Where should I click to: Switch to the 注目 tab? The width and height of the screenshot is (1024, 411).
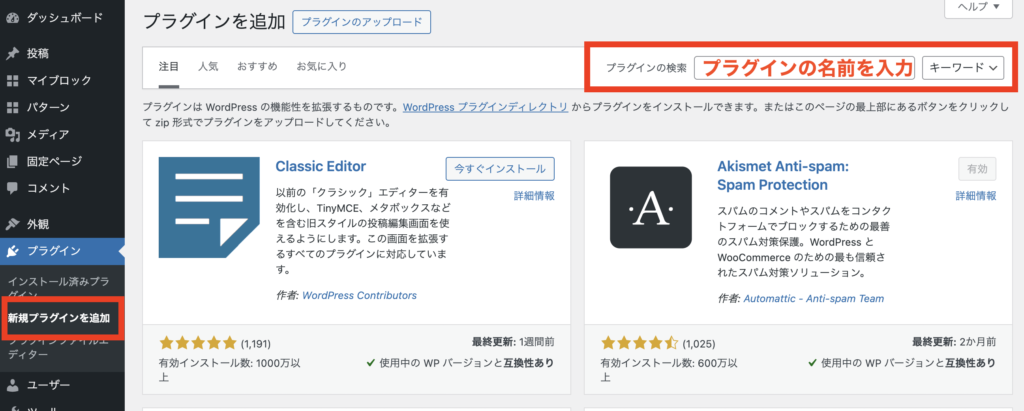(168, 67)
